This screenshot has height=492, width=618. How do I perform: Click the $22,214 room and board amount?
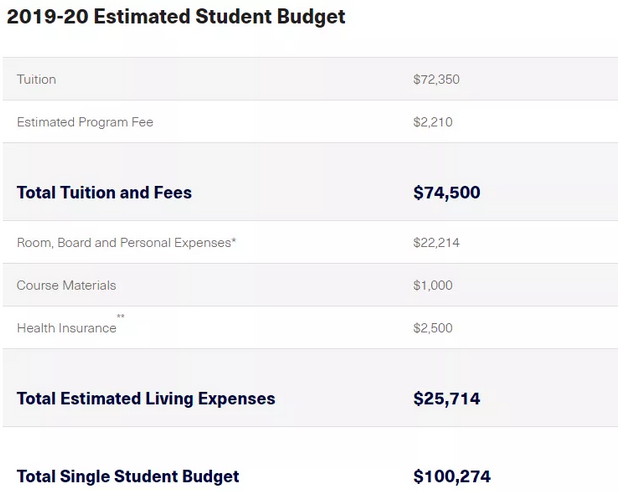click(436, 242)
